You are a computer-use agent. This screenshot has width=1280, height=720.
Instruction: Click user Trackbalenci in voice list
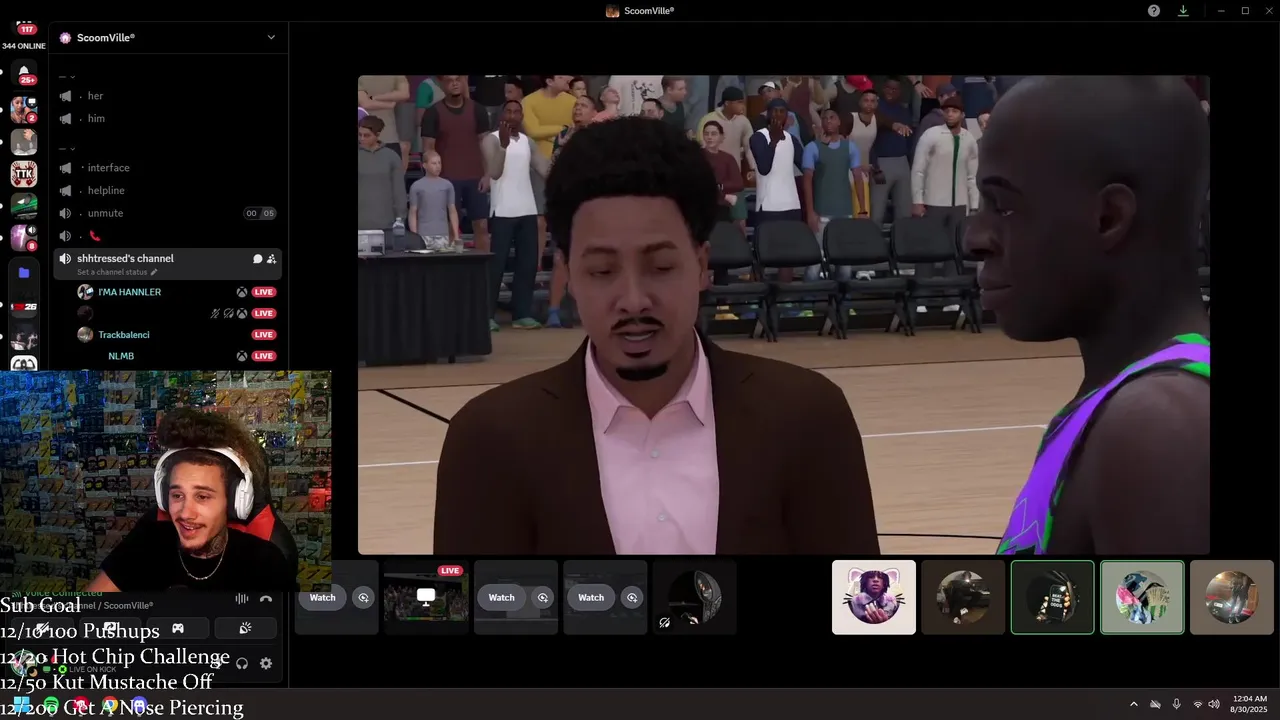pos(123,335)
